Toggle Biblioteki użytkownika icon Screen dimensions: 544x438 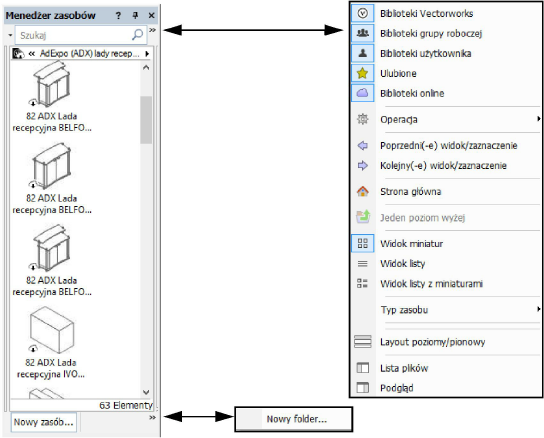[363, 53]
